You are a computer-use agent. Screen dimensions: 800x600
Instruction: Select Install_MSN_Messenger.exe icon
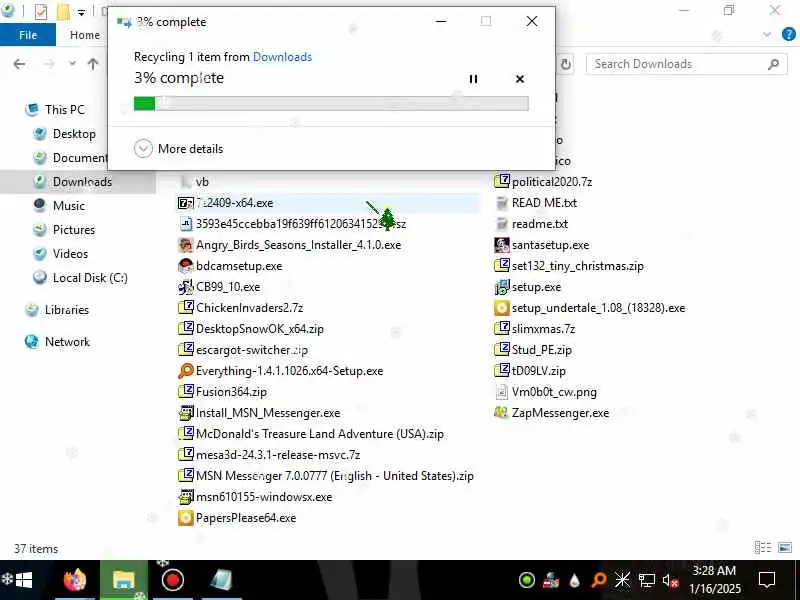(x=186, y=413)
